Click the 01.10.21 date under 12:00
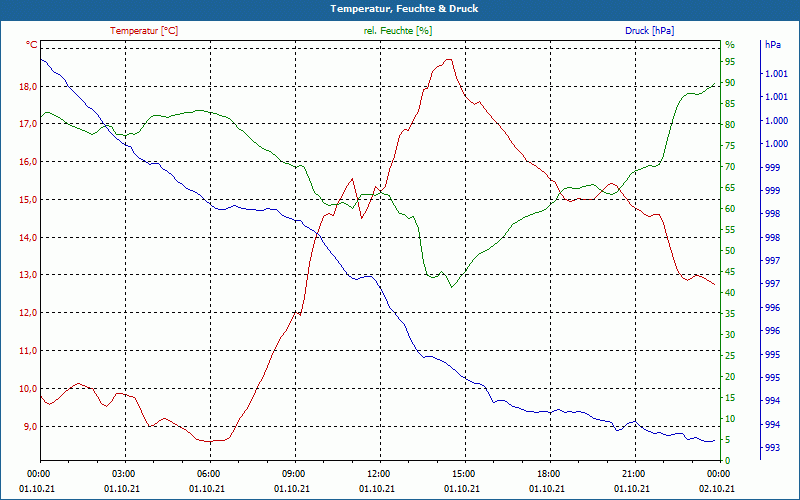 coord(377,488)
